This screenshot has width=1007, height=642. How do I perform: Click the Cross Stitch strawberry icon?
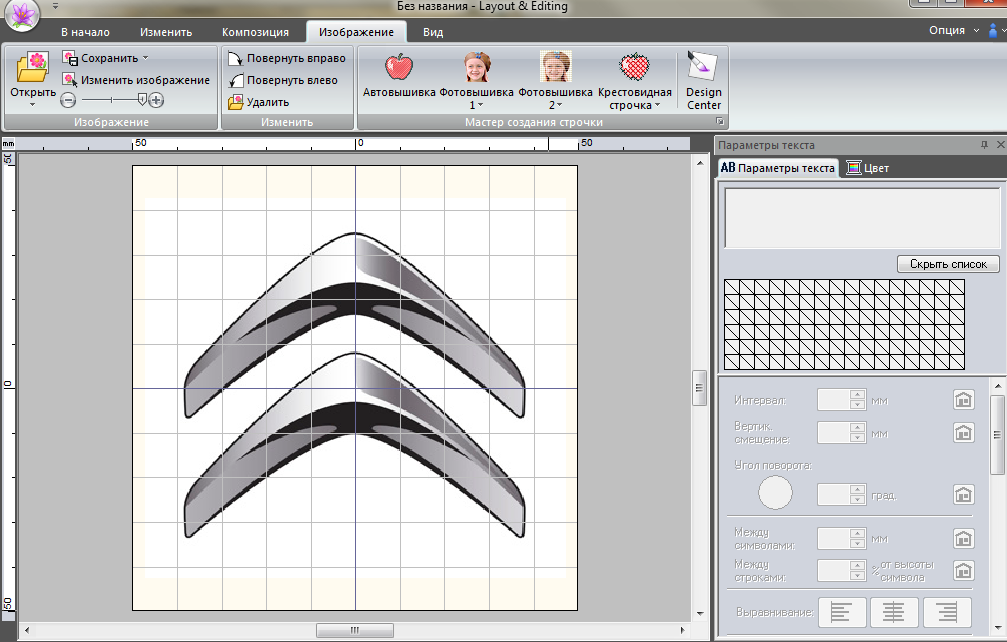pyautogui.click(x=634, y=68)
